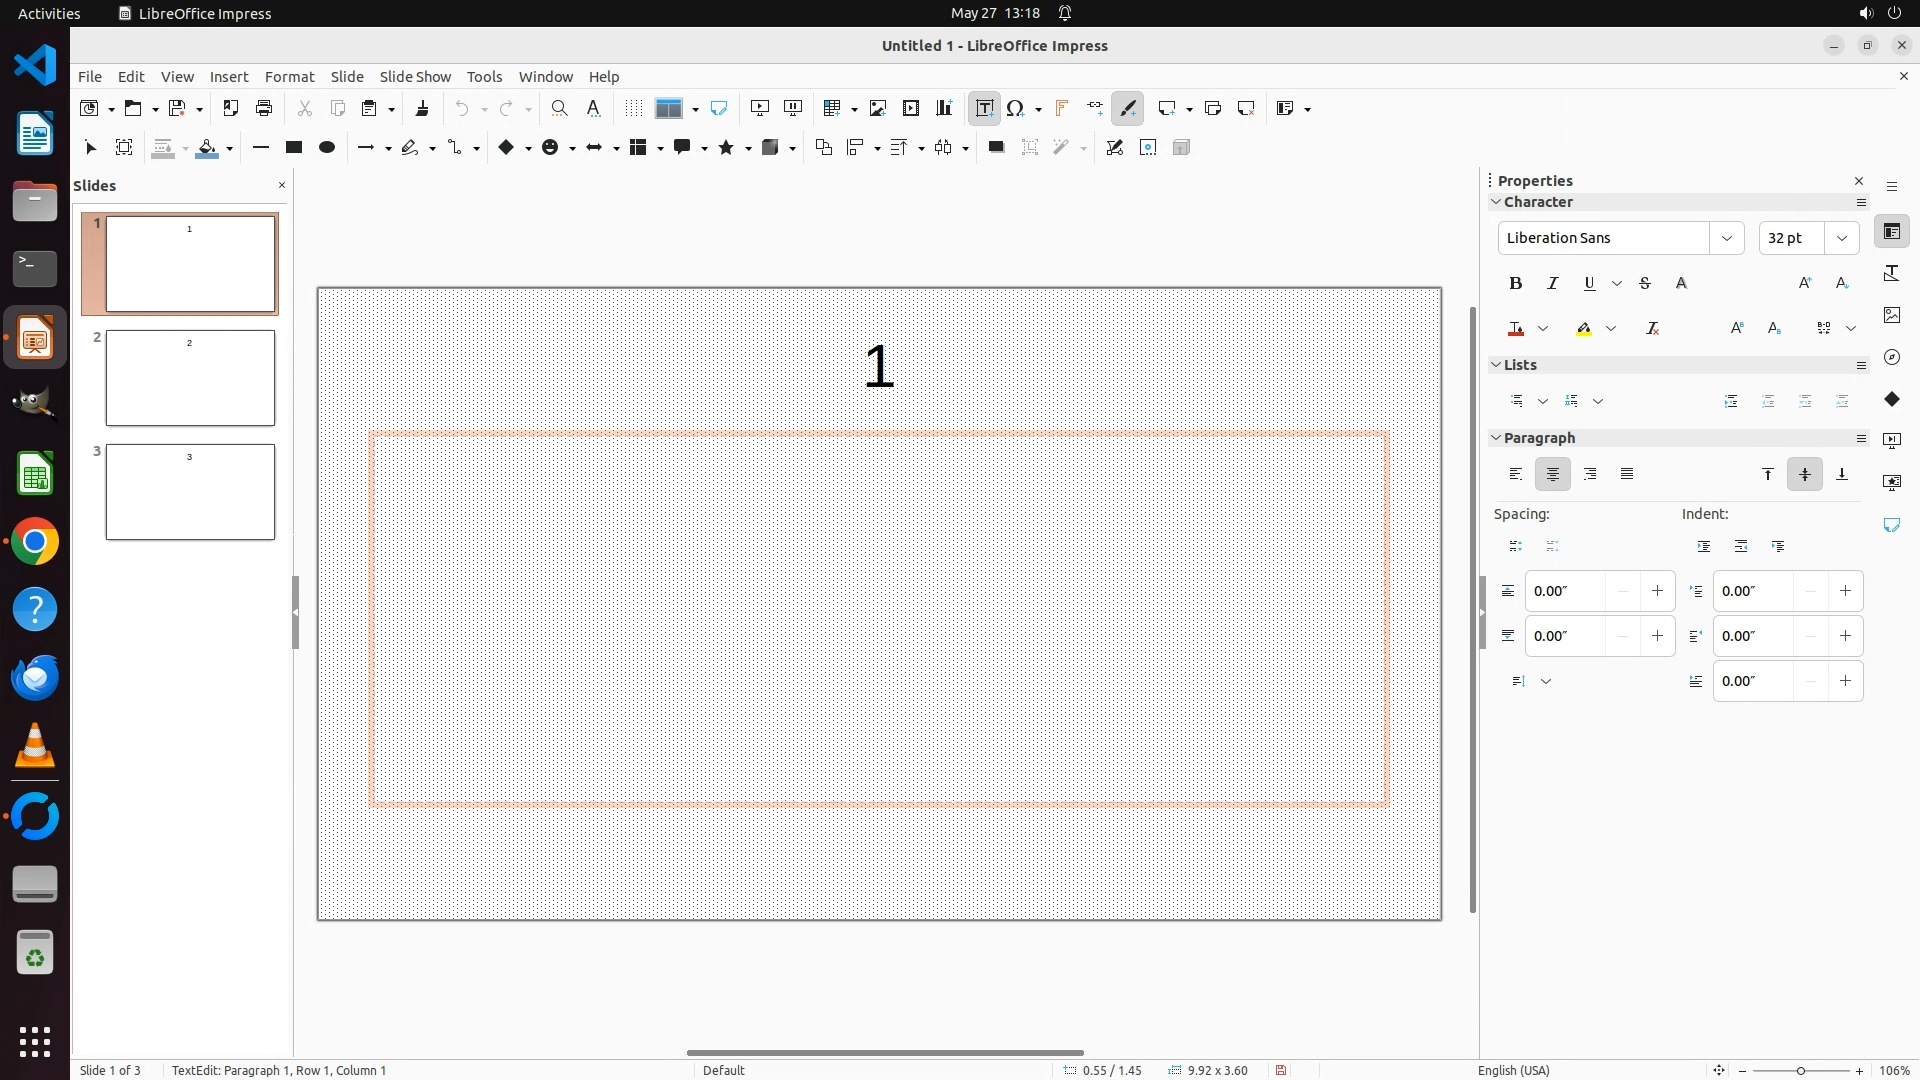Collapse the Paragraph section
Image resolution: width=1920 pixels, height=1080 pixels.
coord(1496,438)
